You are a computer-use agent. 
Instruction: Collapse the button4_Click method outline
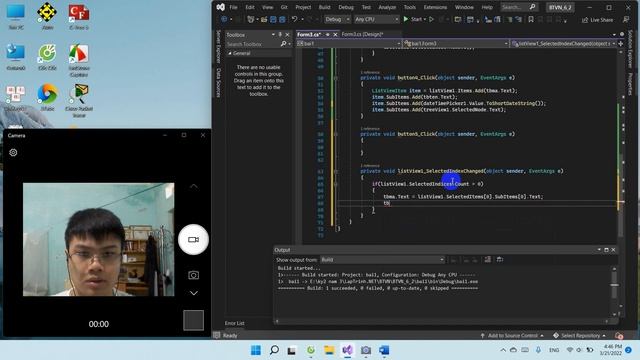[336, 78]
